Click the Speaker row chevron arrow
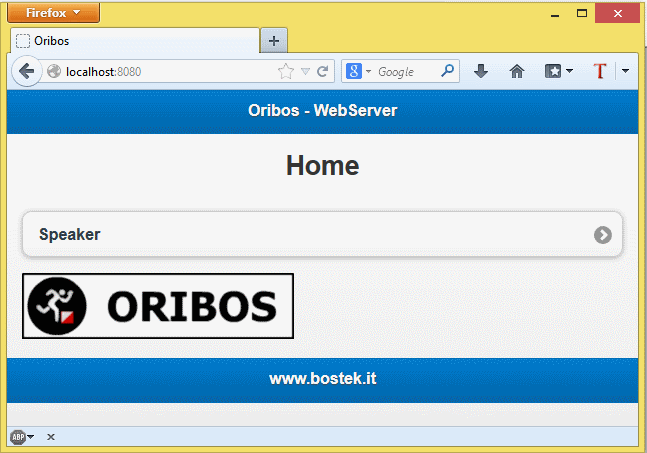Viewport: 647px width, 453px height. point(603,235)
